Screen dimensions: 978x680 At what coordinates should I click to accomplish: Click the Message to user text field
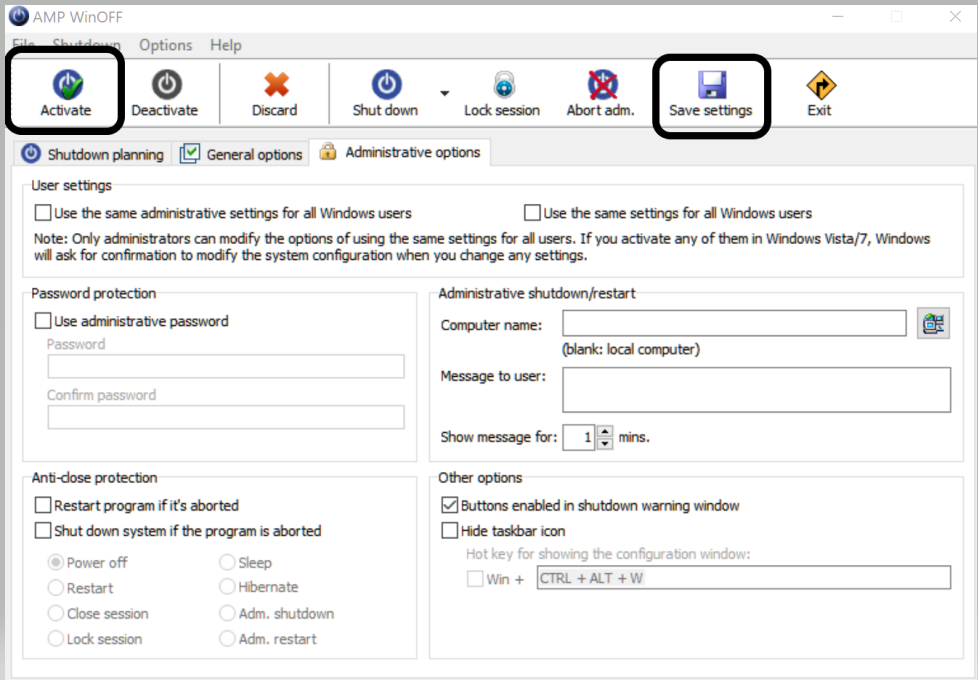point(755,389)
